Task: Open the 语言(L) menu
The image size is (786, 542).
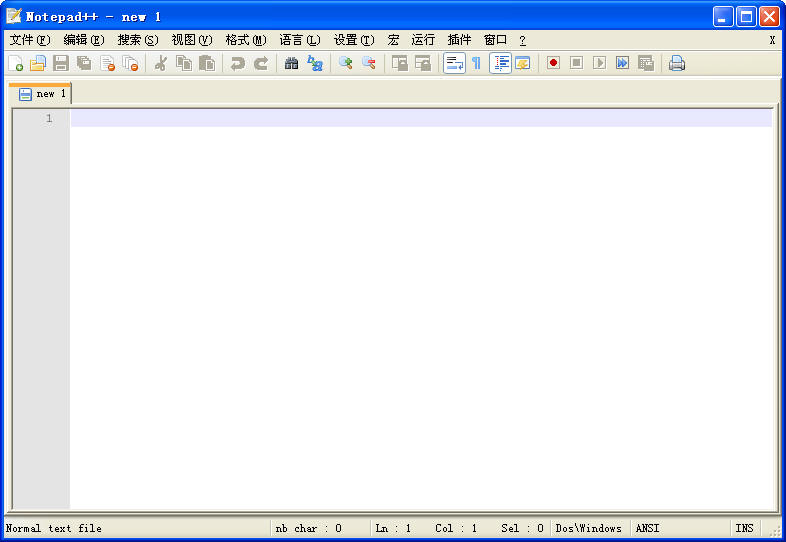Action: pyautogui.click(x=300, y=40)
